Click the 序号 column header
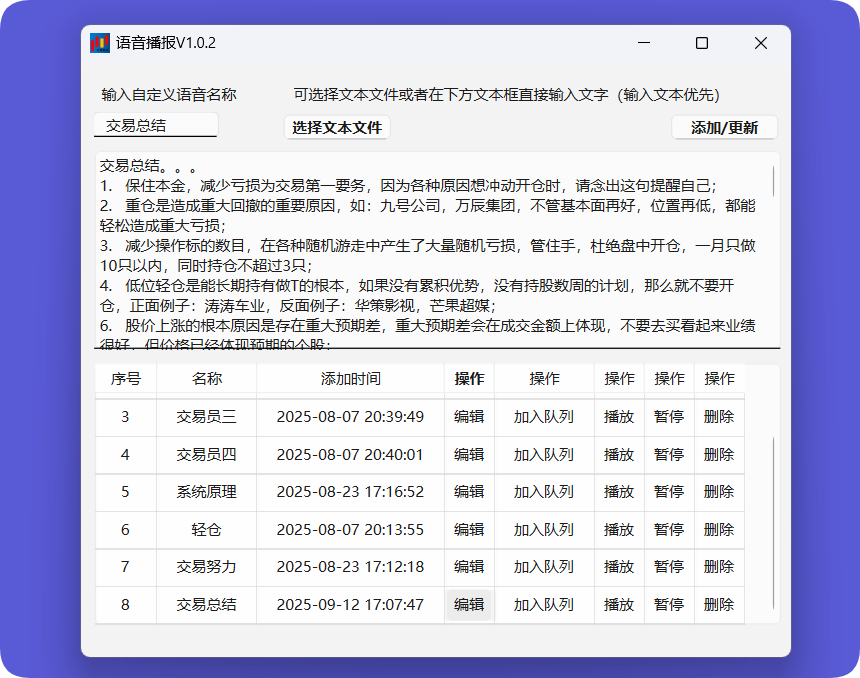Image resolution: width=860 pixels, height=678 pixels. click(x=125, y=379)
